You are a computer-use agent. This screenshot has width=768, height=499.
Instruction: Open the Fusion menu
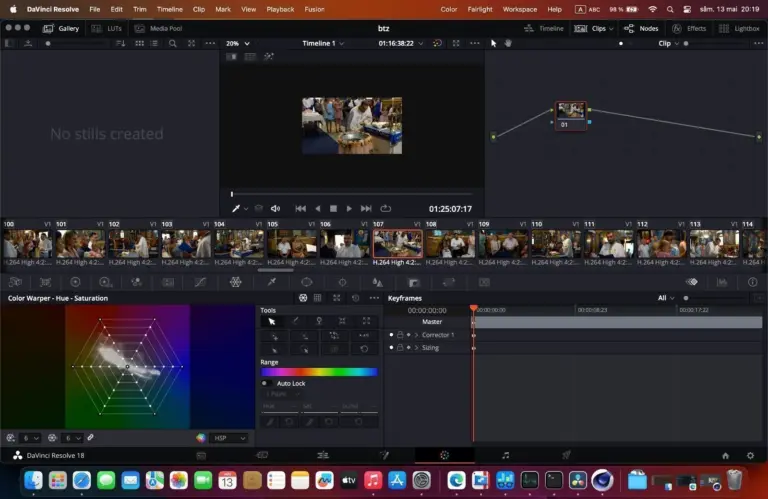[314, 9]
